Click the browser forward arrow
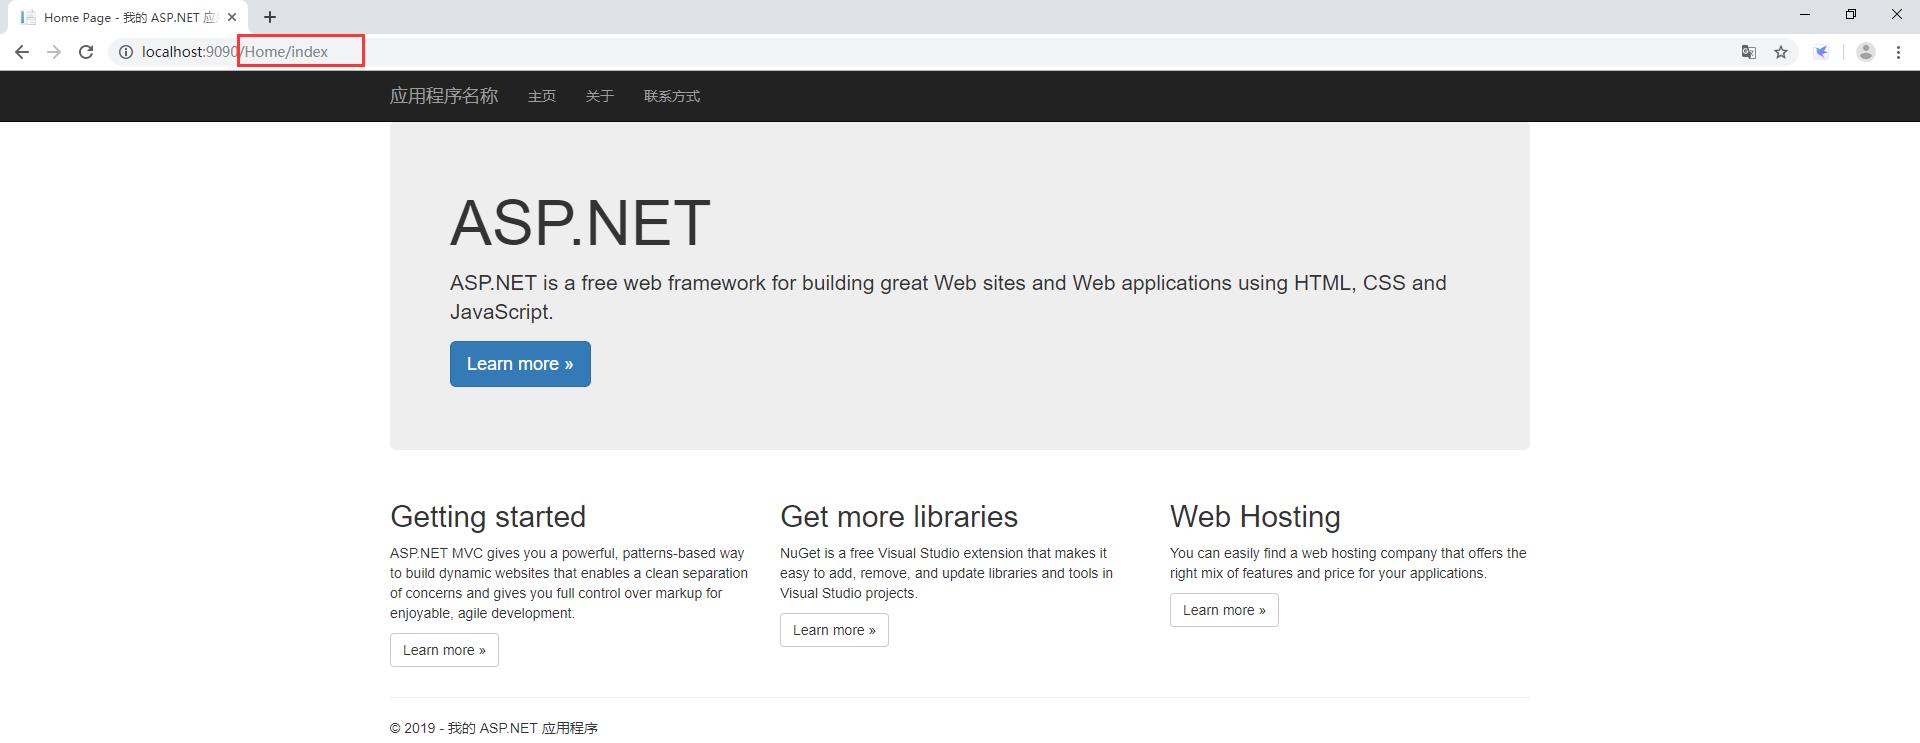Viewport: 1920px width, 743px height. point(54,52)
